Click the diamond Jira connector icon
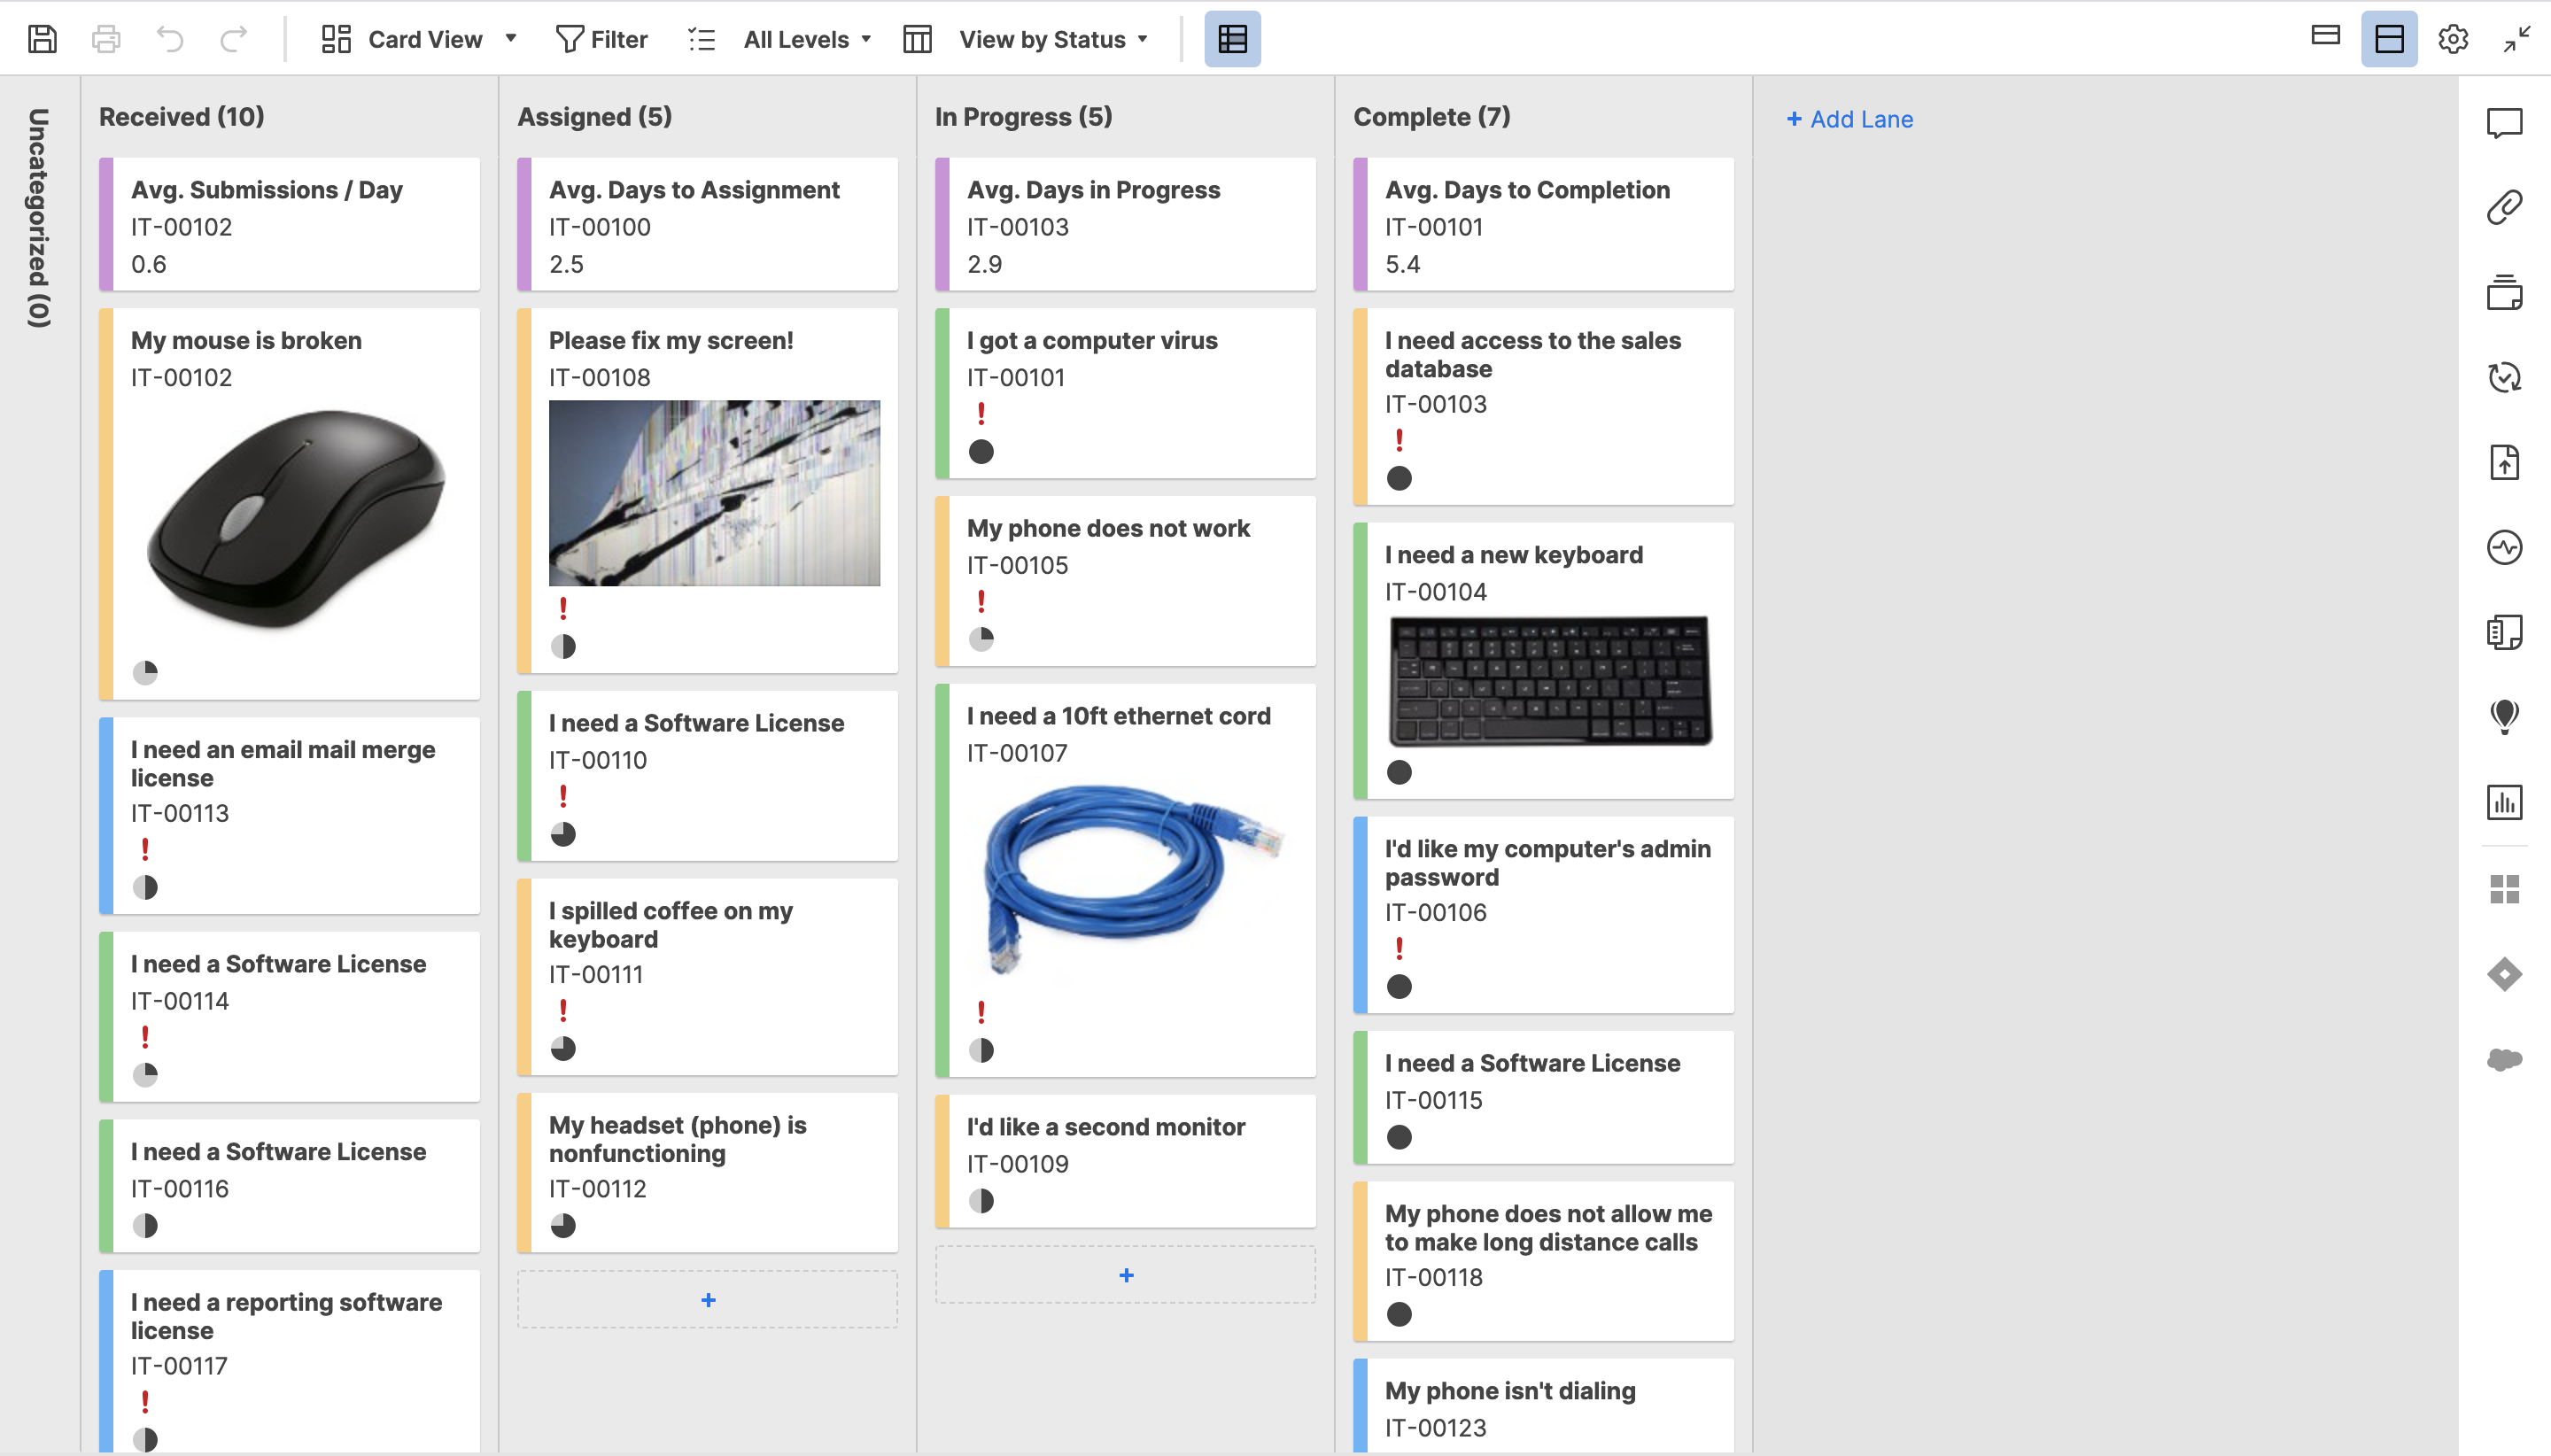The height and width of the screenshot is (1456, 2551). point(2504,974)
